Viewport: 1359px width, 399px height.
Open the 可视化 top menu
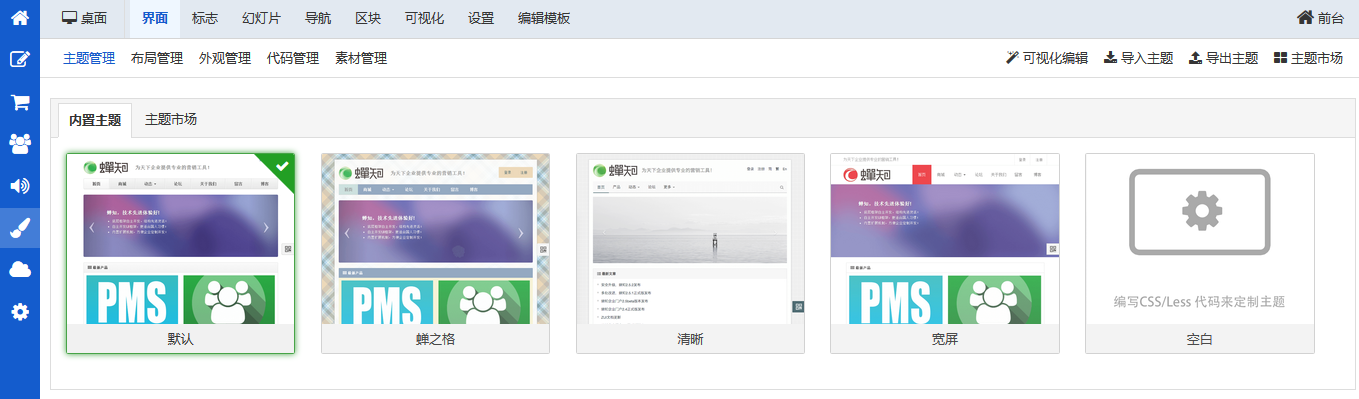pos(425,18)
